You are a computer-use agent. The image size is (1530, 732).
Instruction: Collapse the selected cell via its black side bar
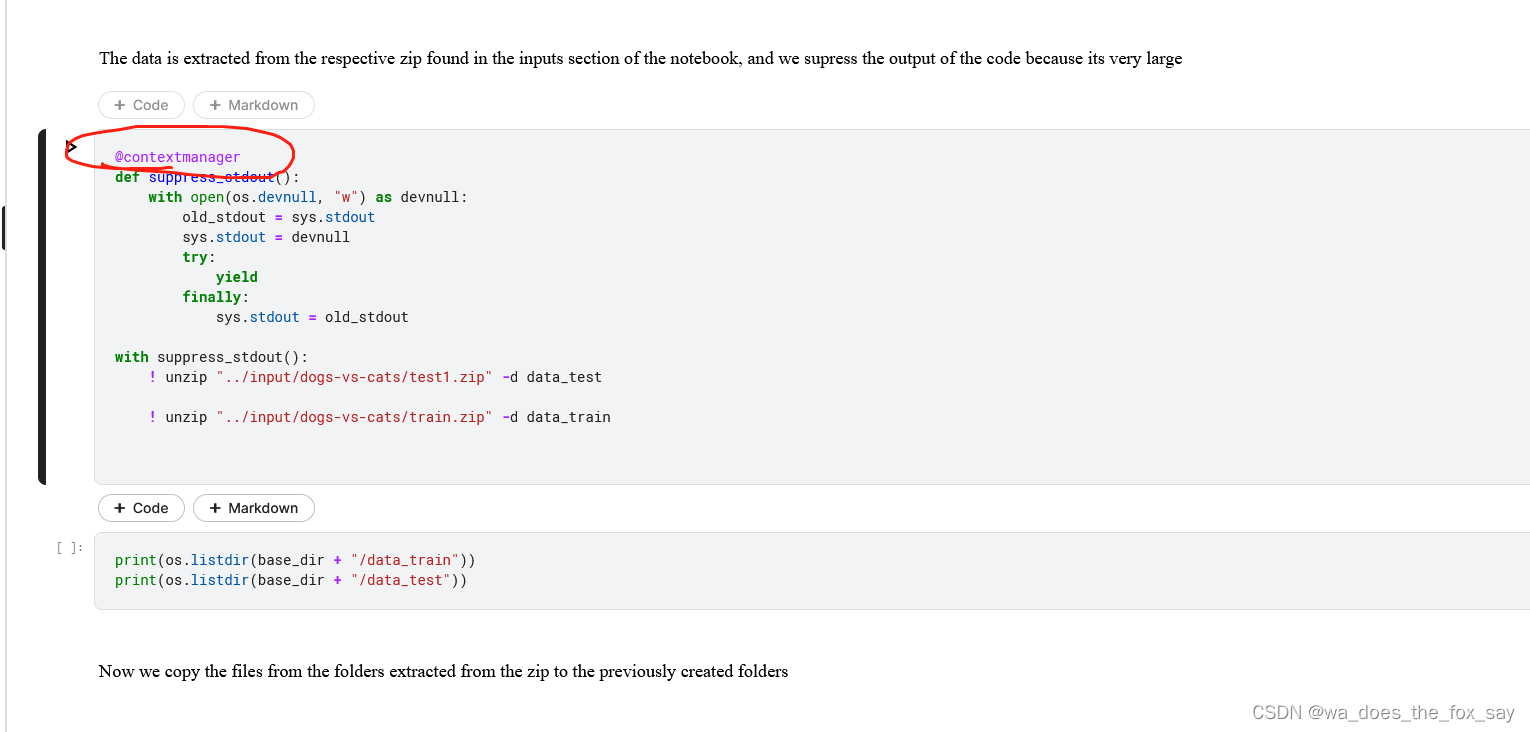point(42,307)
